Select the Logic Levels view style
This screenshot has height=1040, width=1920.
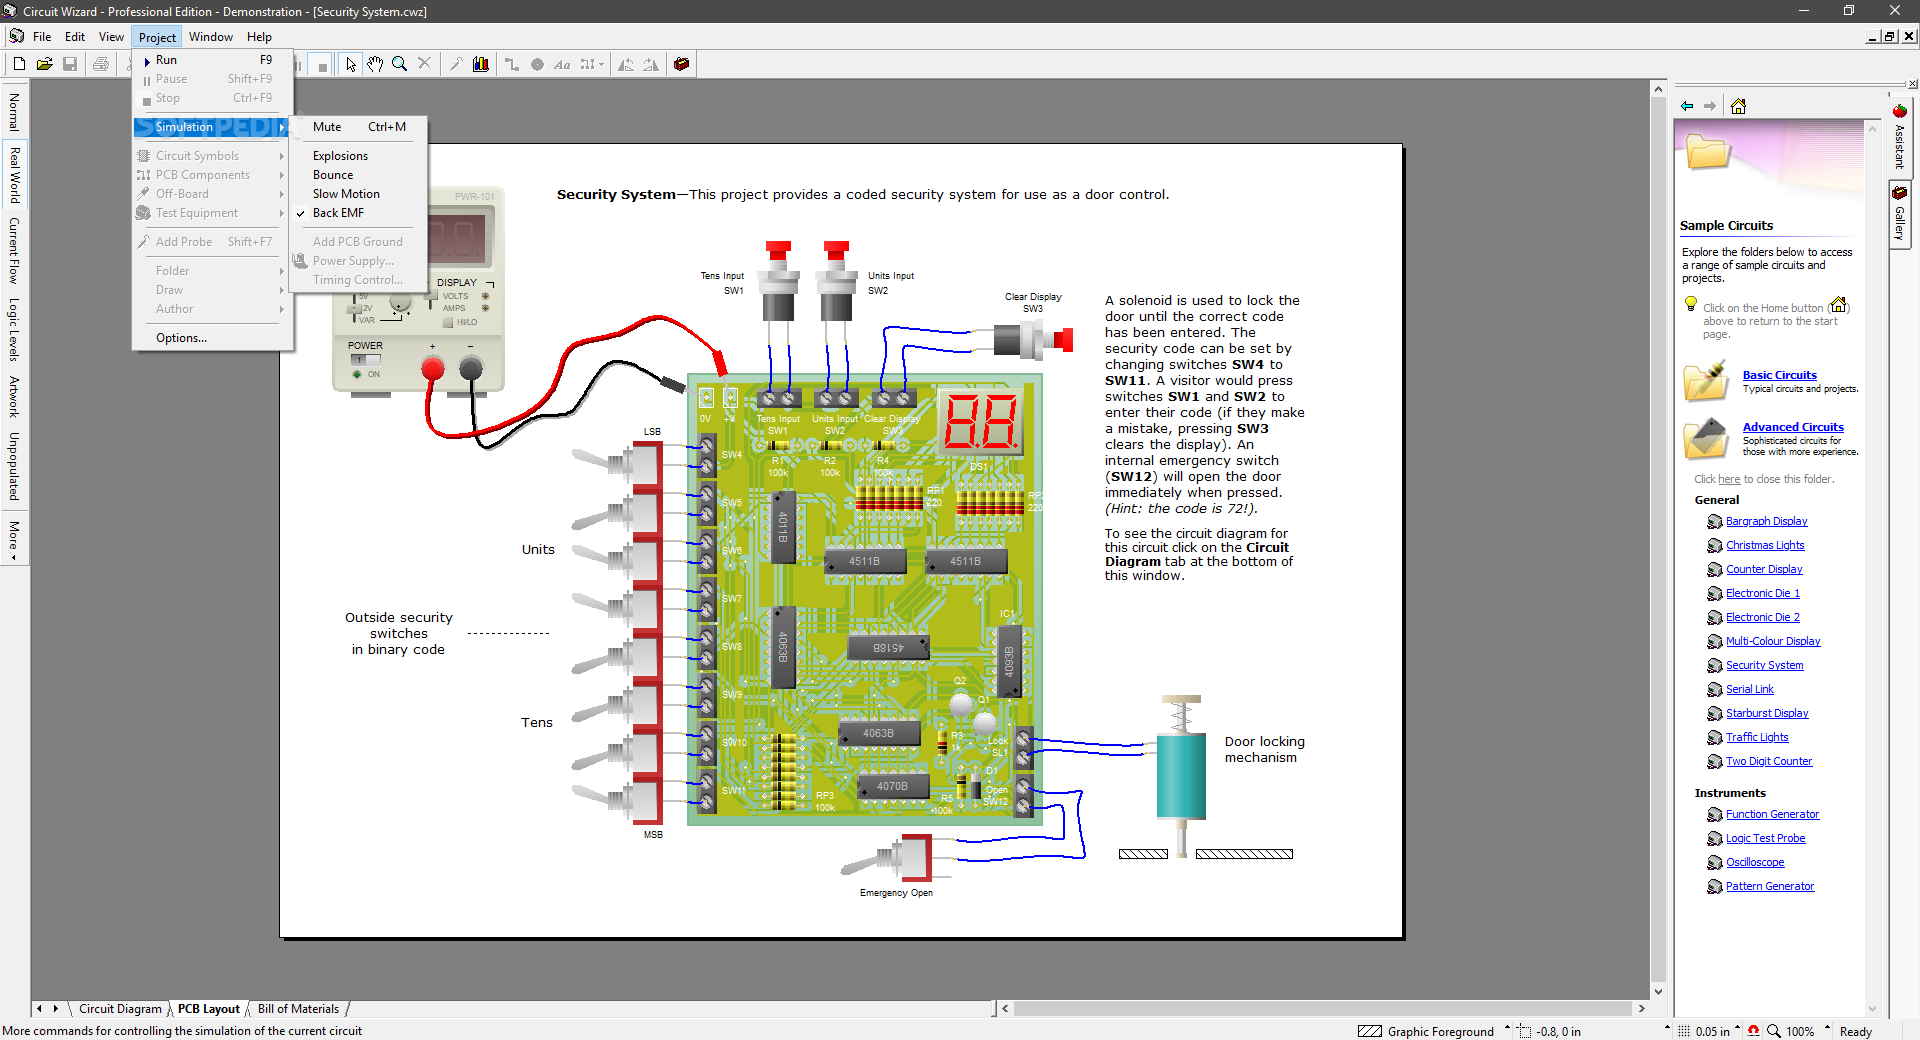(x=14, y=328)
